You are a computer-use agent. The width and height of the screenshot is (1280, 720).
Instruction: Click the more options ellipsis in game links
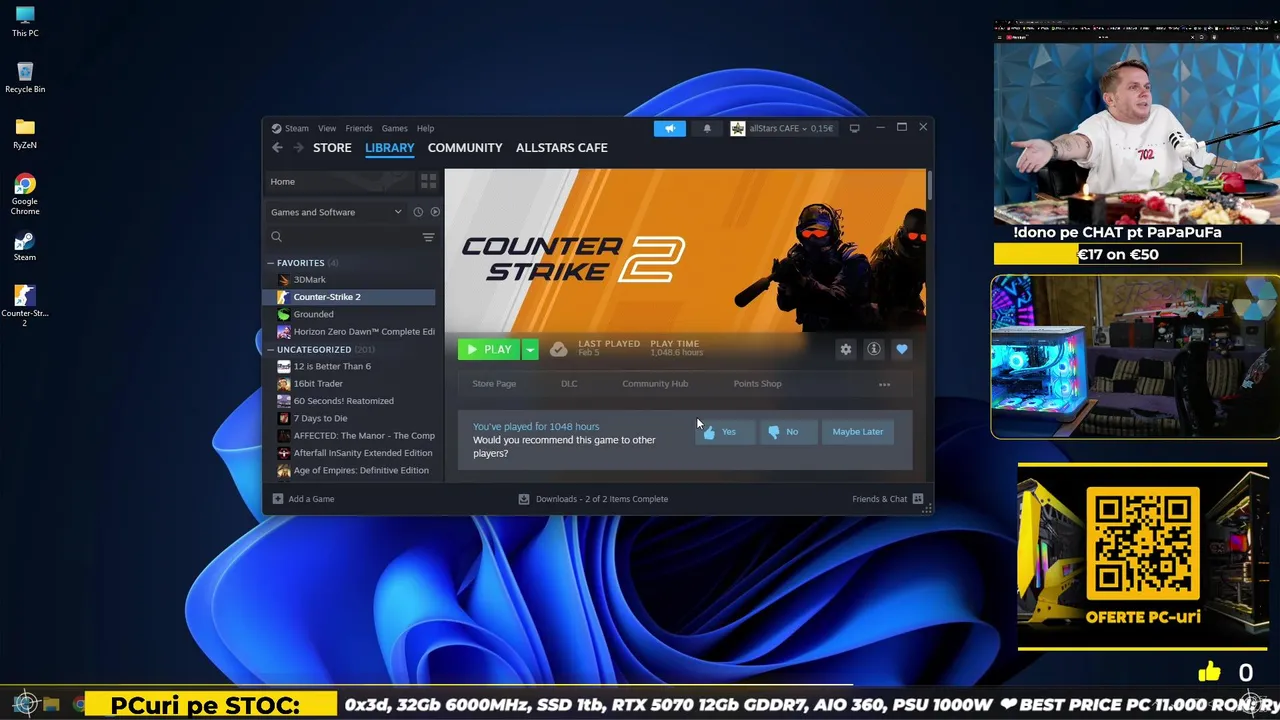pos(884,384)
